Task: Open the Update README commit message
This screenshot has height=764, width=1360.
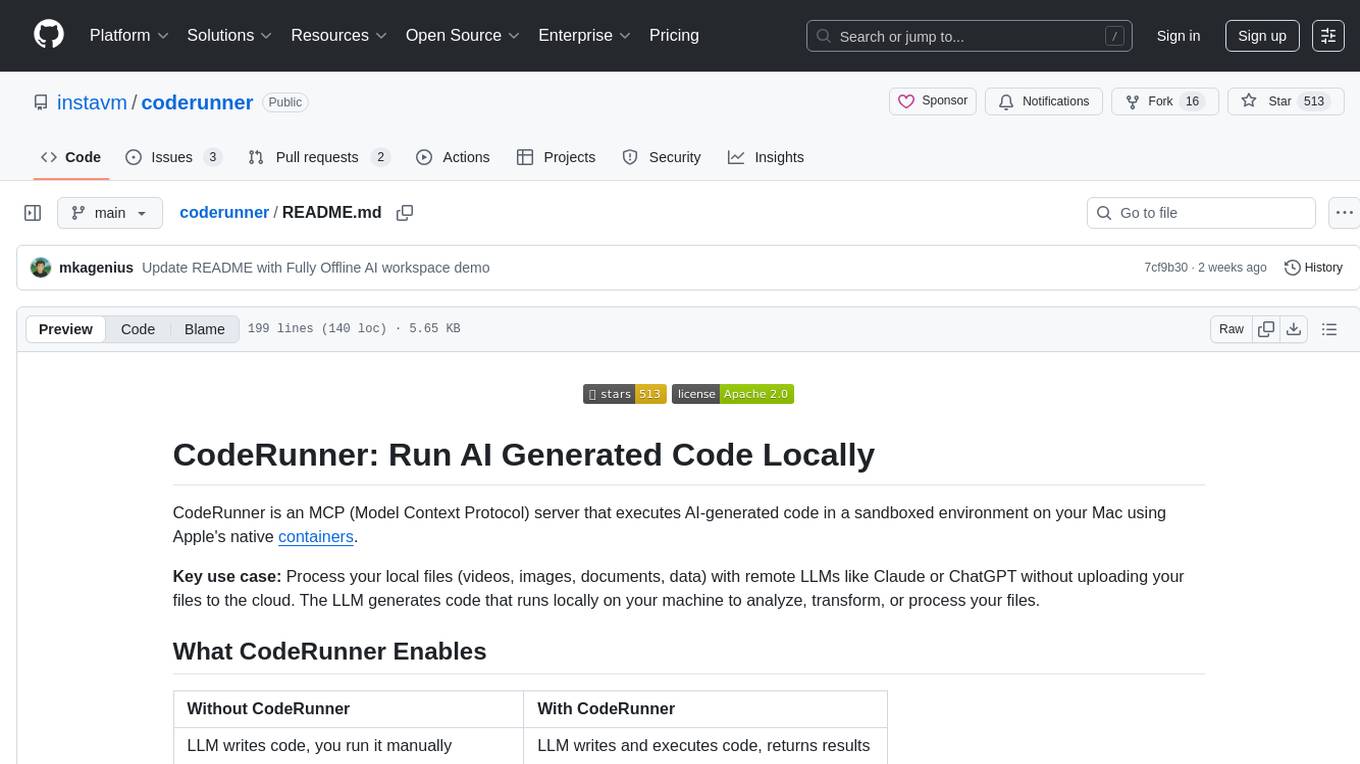Action: [x=316, y=267]
